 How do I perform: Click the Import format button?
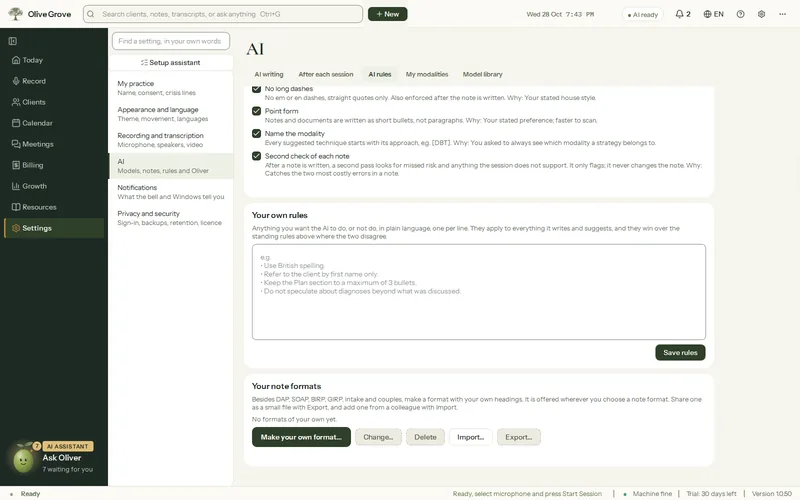click(x=470, y=437)
